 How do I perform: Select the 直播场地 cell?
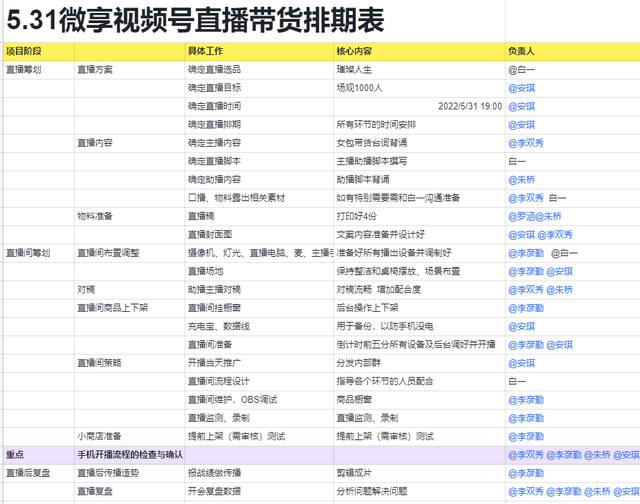(259, 271)
